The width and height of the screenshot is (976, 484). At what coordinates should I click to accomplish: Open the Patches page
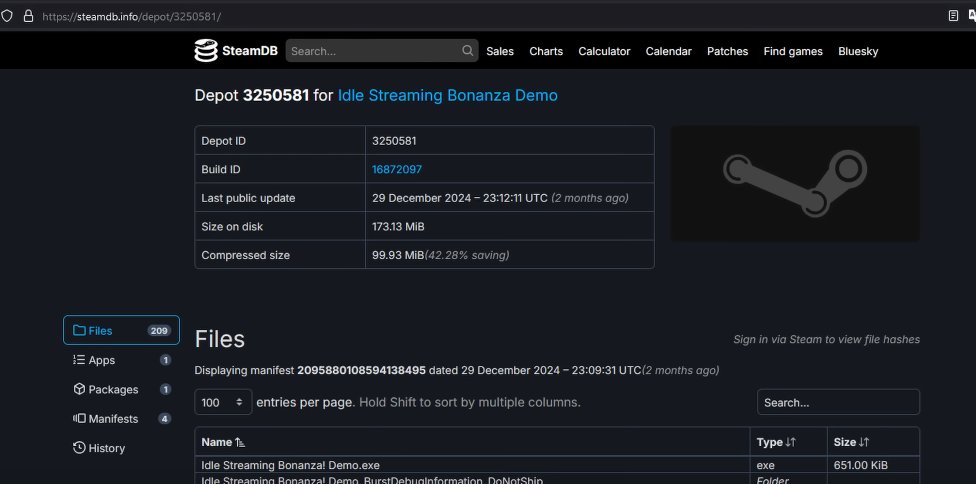728,52
